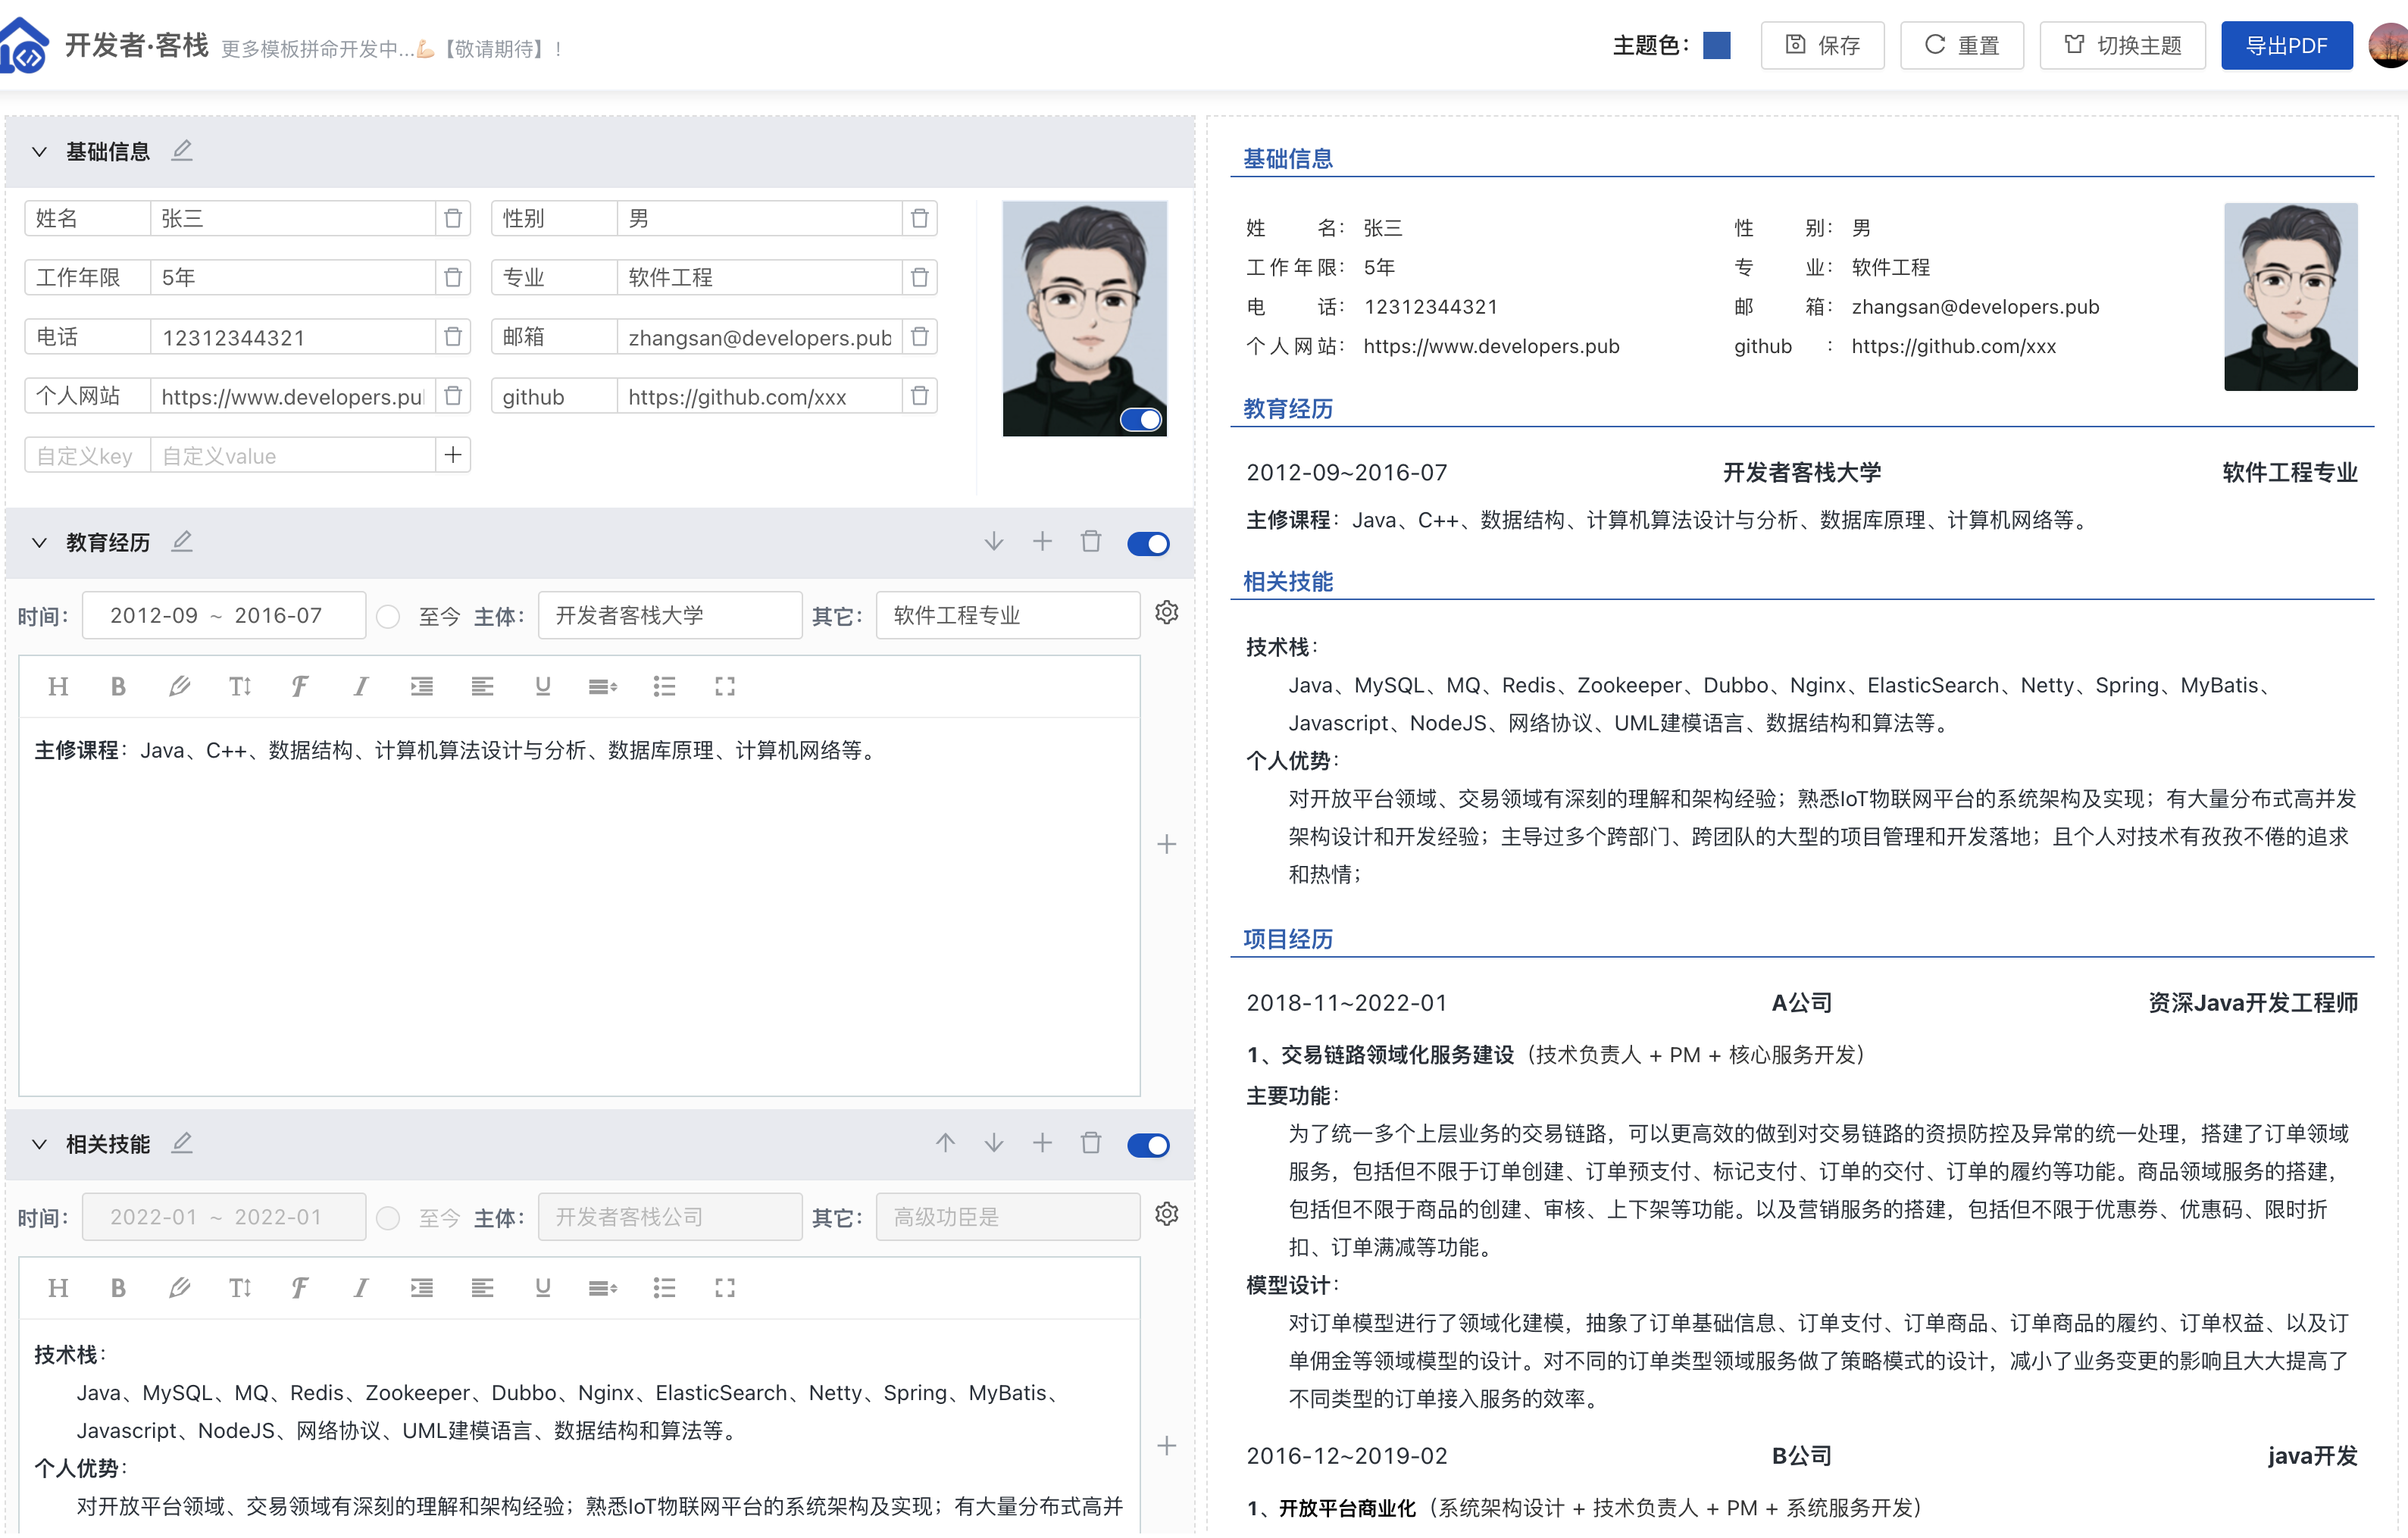Open the 相关技能 entry settings gear
Screen dimensions: 2408x1538
click(1167, 1214)
